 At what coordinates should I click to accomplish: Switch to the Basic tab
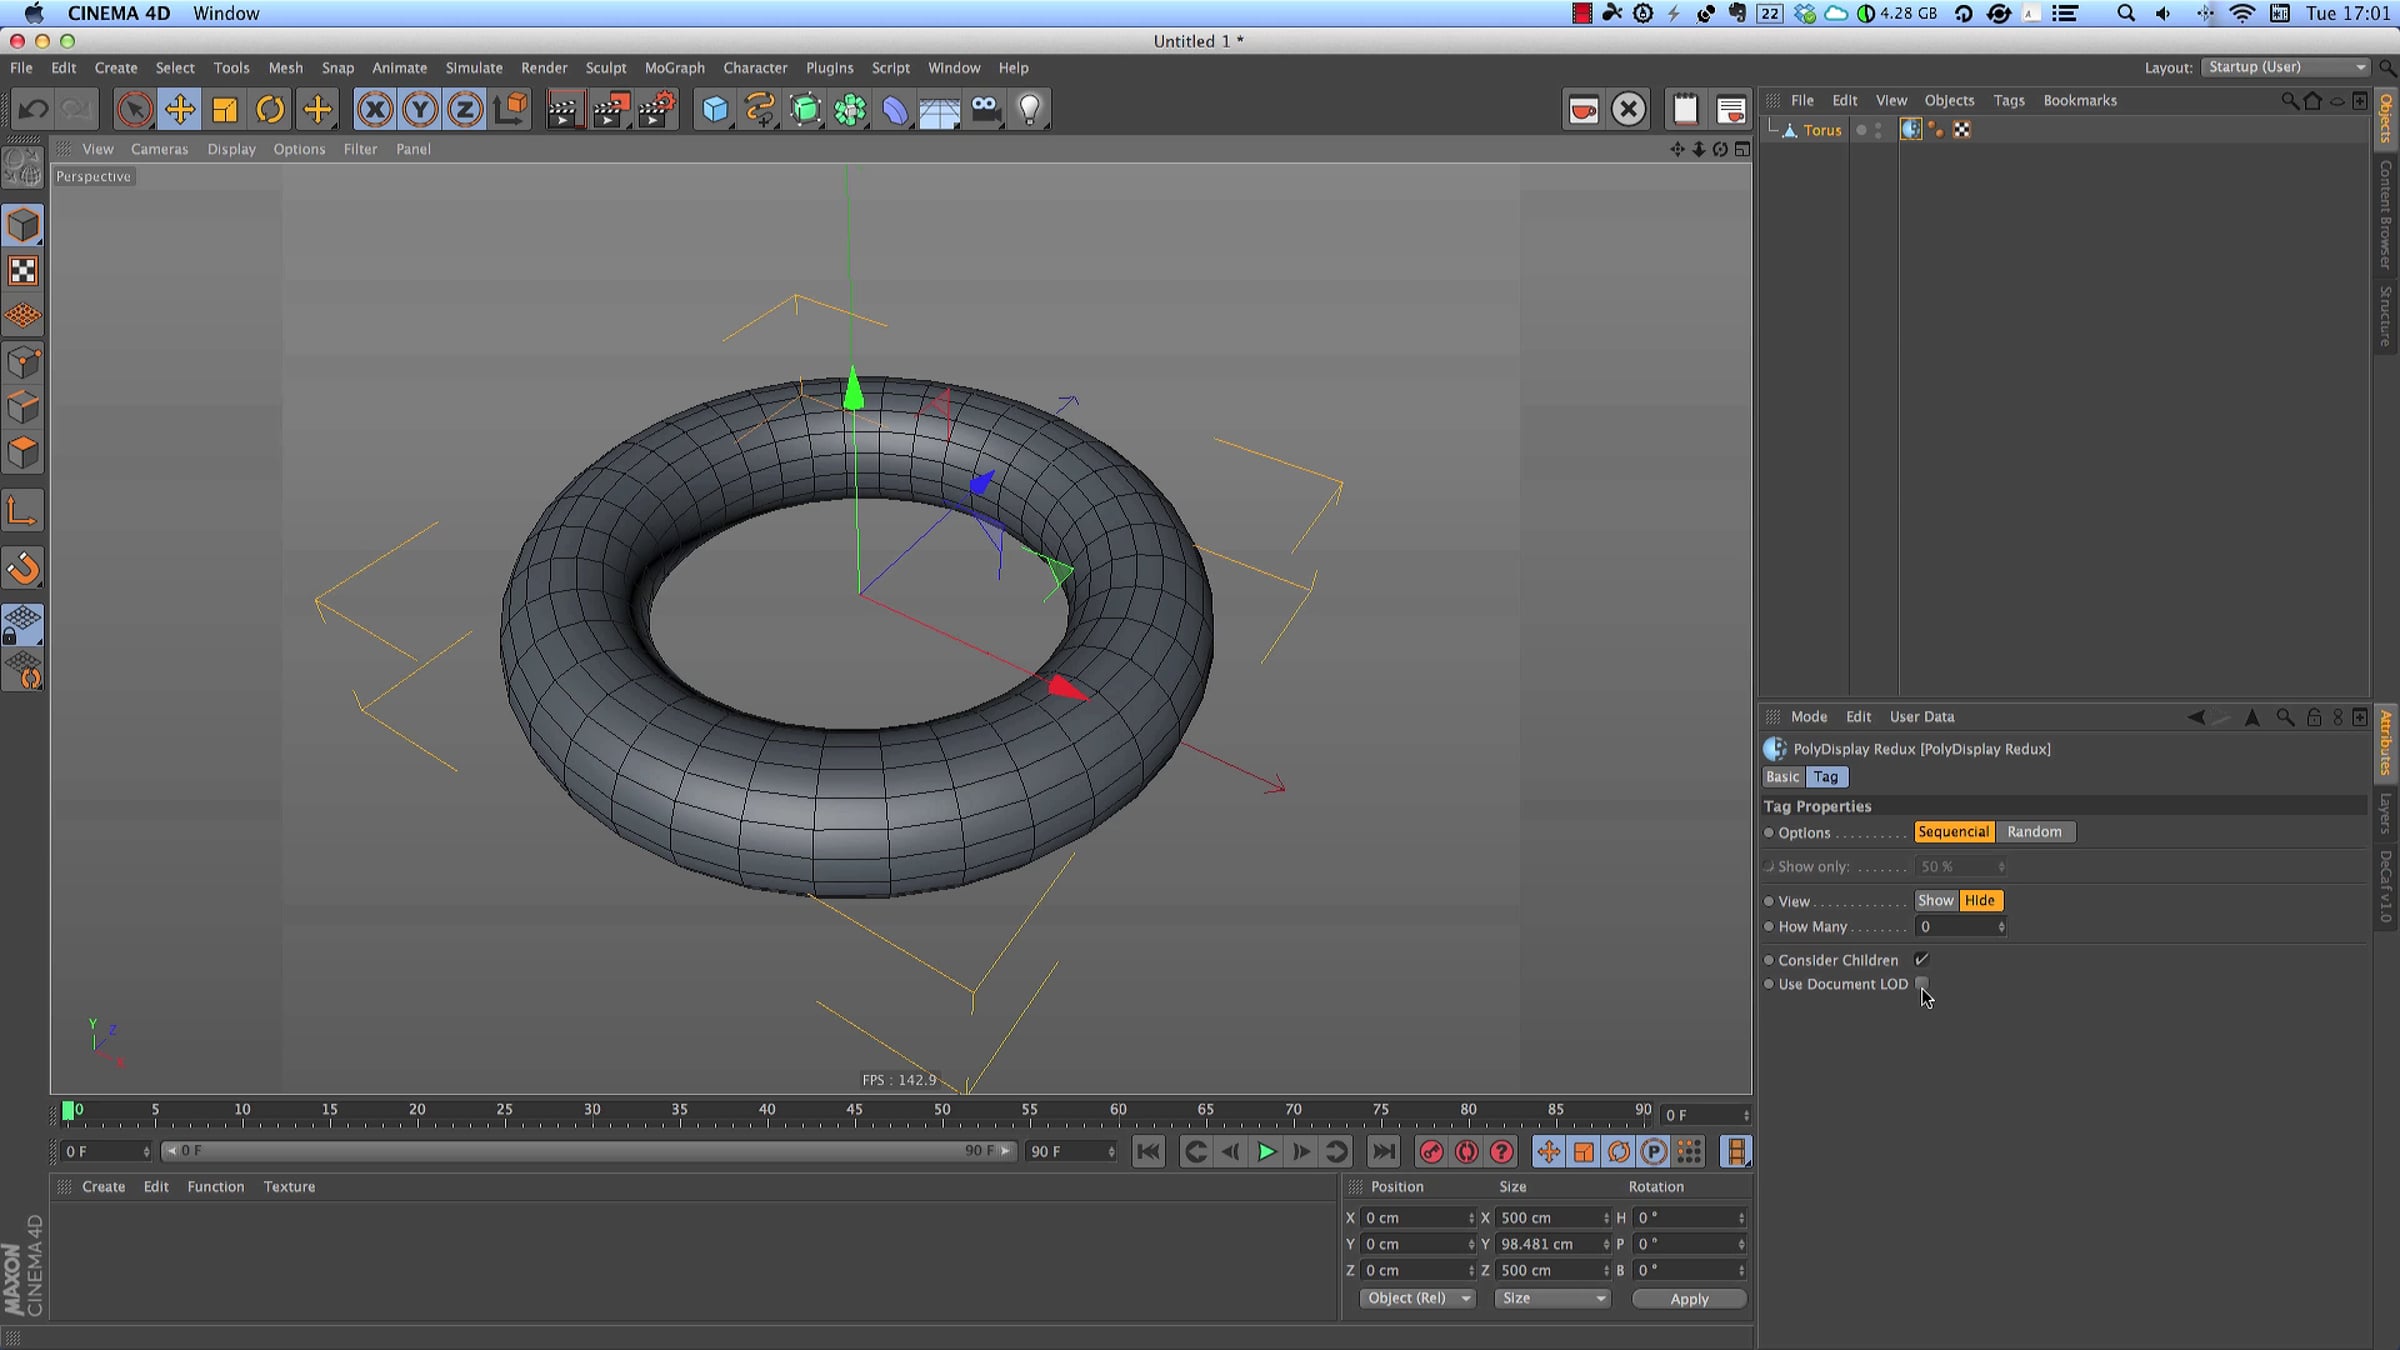tap(1782, 777)
